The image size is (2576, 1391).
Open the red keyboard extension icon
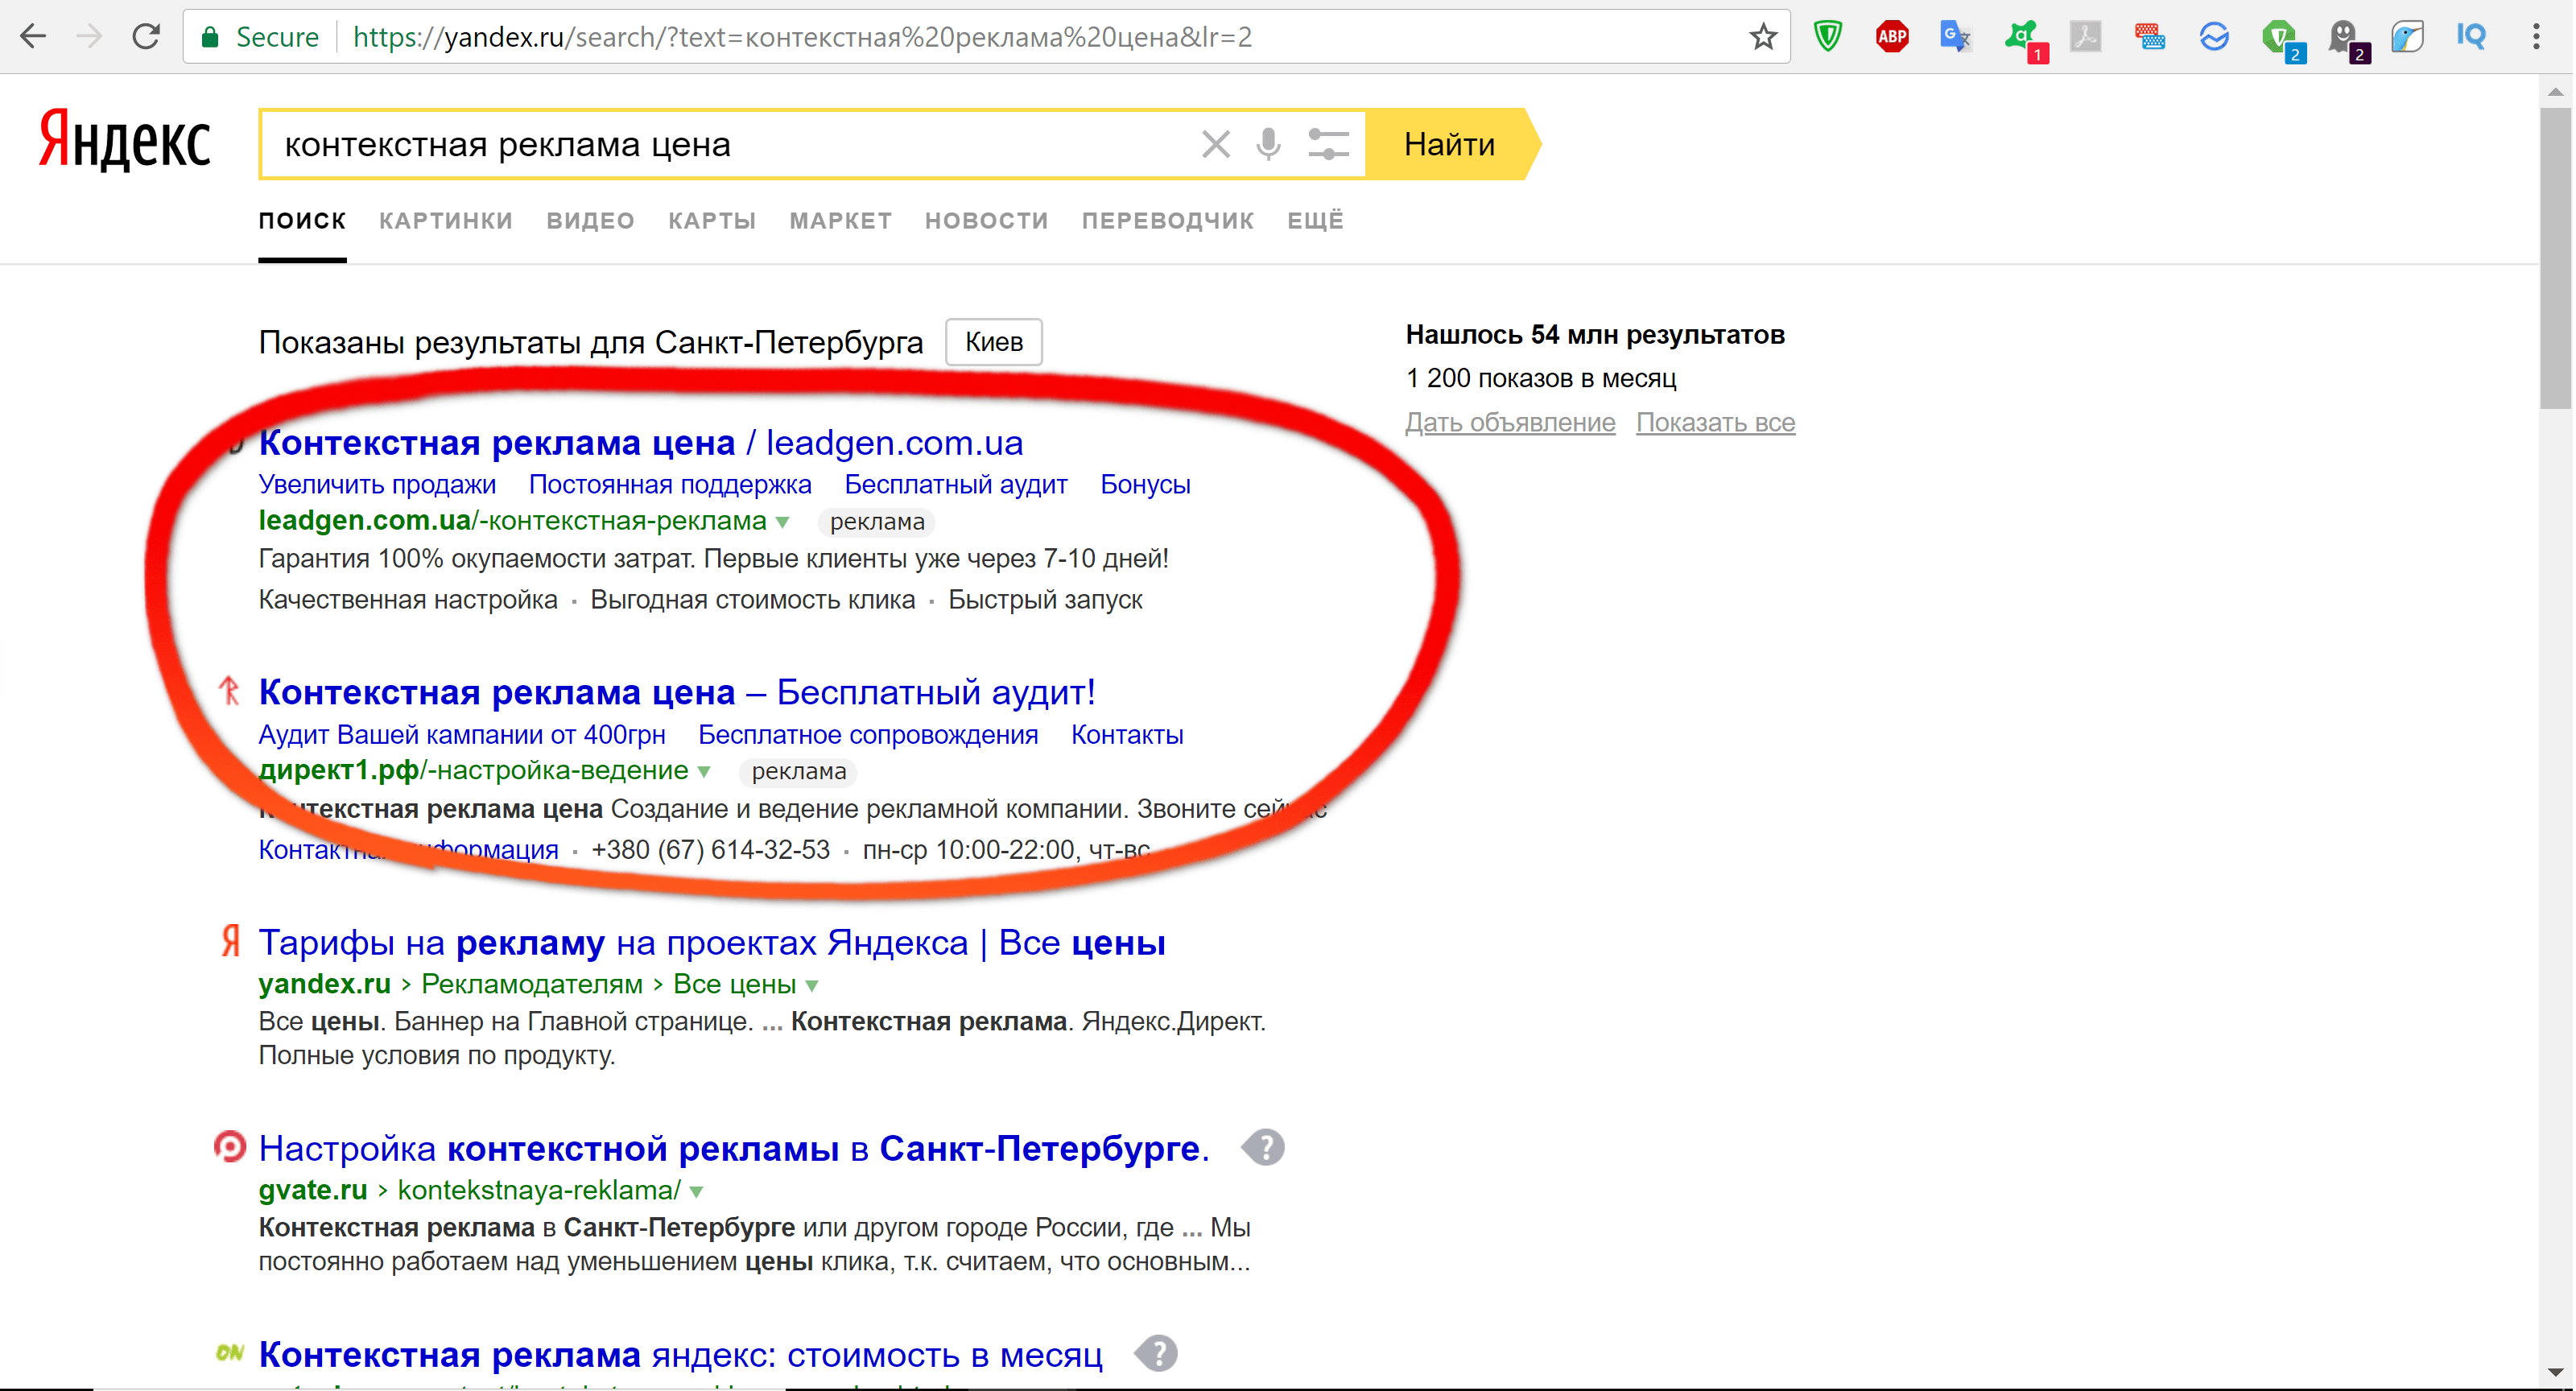2150,37
